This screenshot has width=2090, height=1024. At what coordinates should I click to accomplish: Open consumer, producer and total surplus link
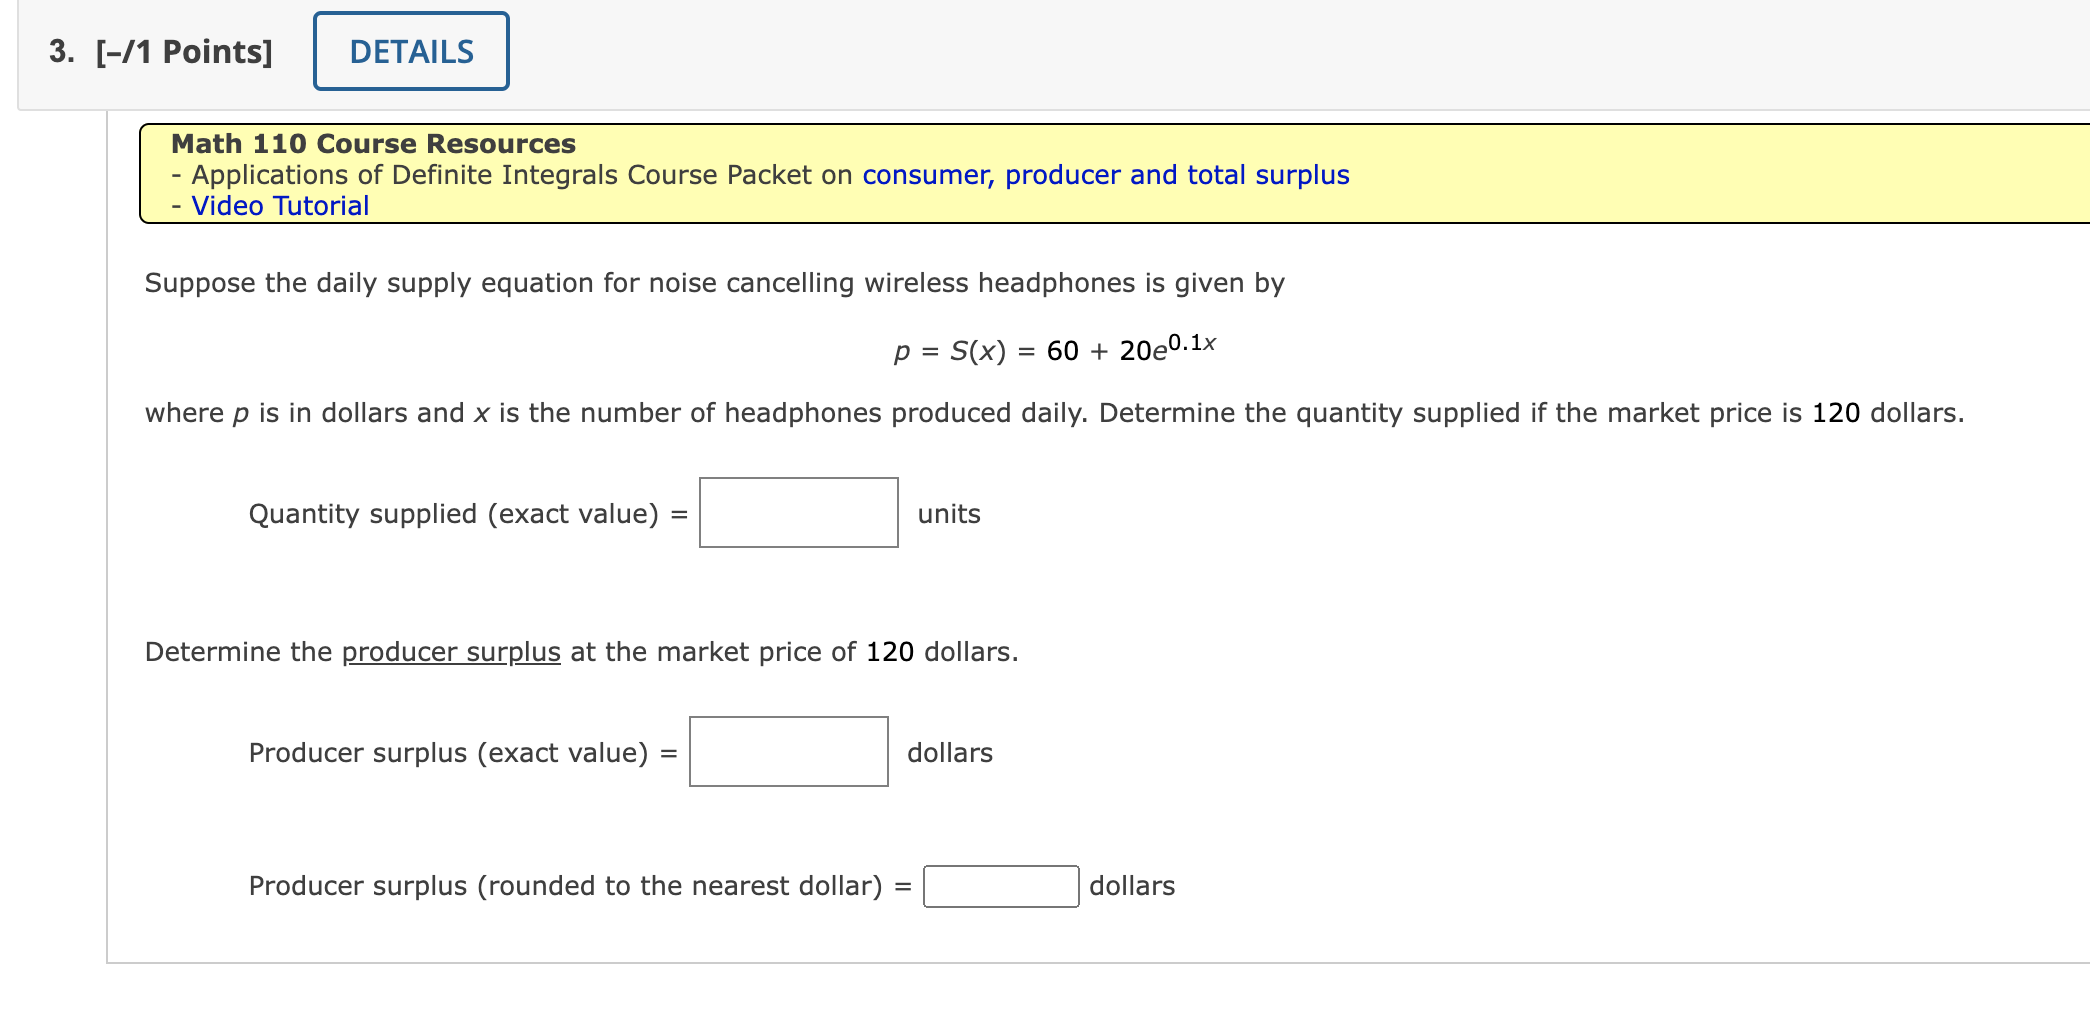point(1106,175)
